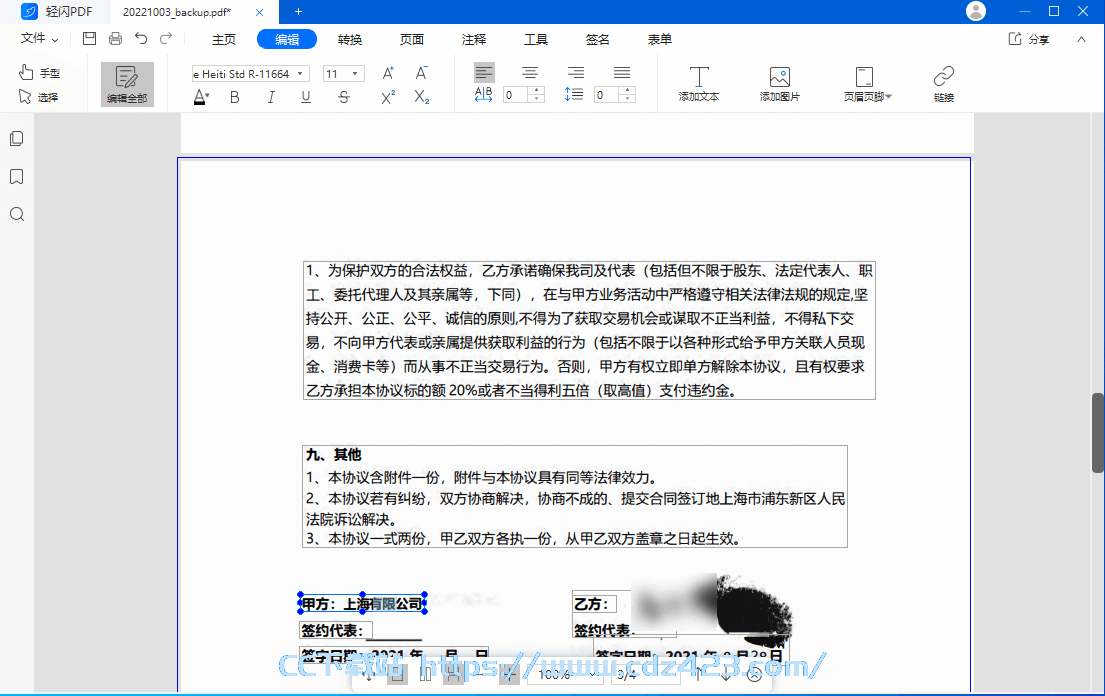Viewport: 1105px width, 696px height.
Task: Click the 轻闪PDF app logo
Action: (x=29, y=11)
